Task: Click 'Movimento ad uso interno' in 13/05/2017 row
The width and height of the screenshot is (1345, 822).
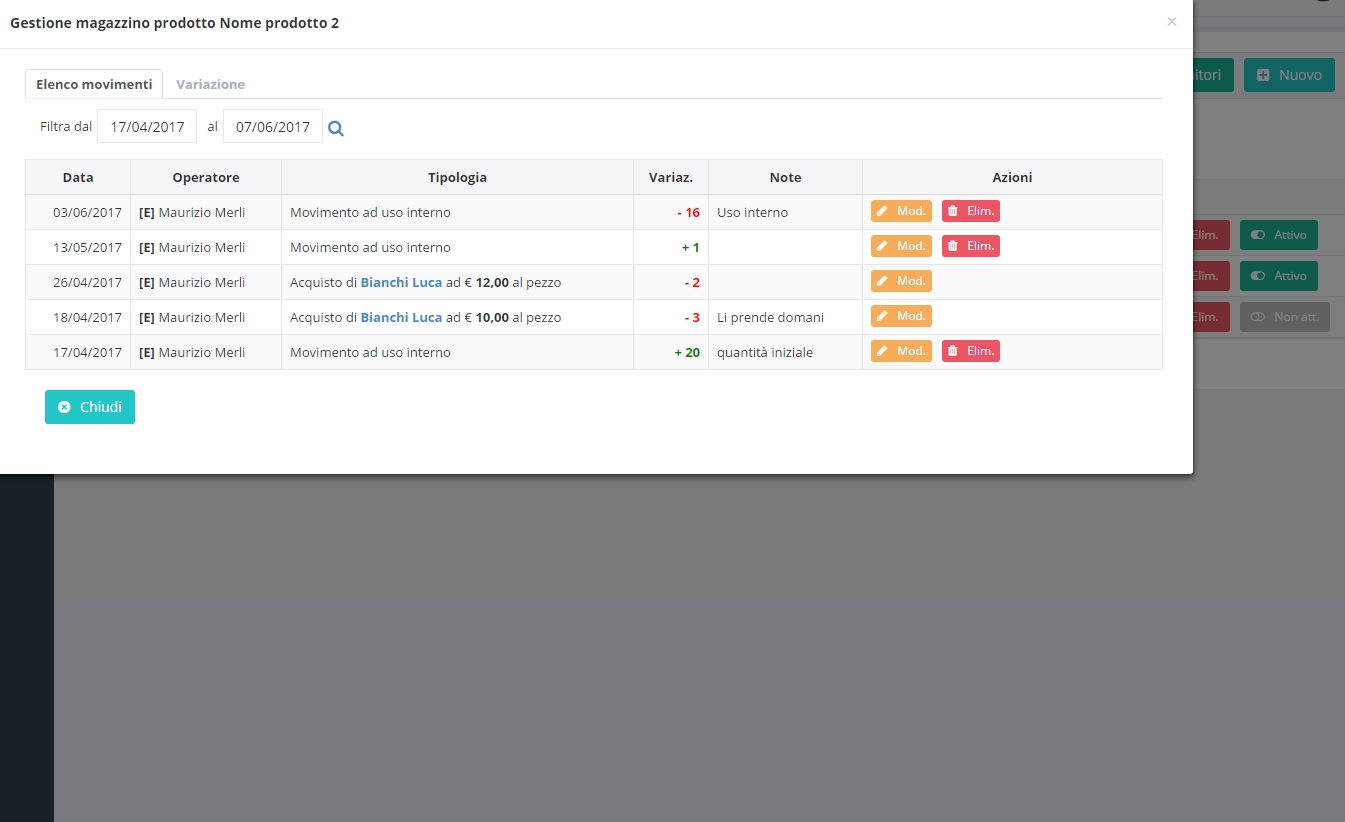Action: 370,247
